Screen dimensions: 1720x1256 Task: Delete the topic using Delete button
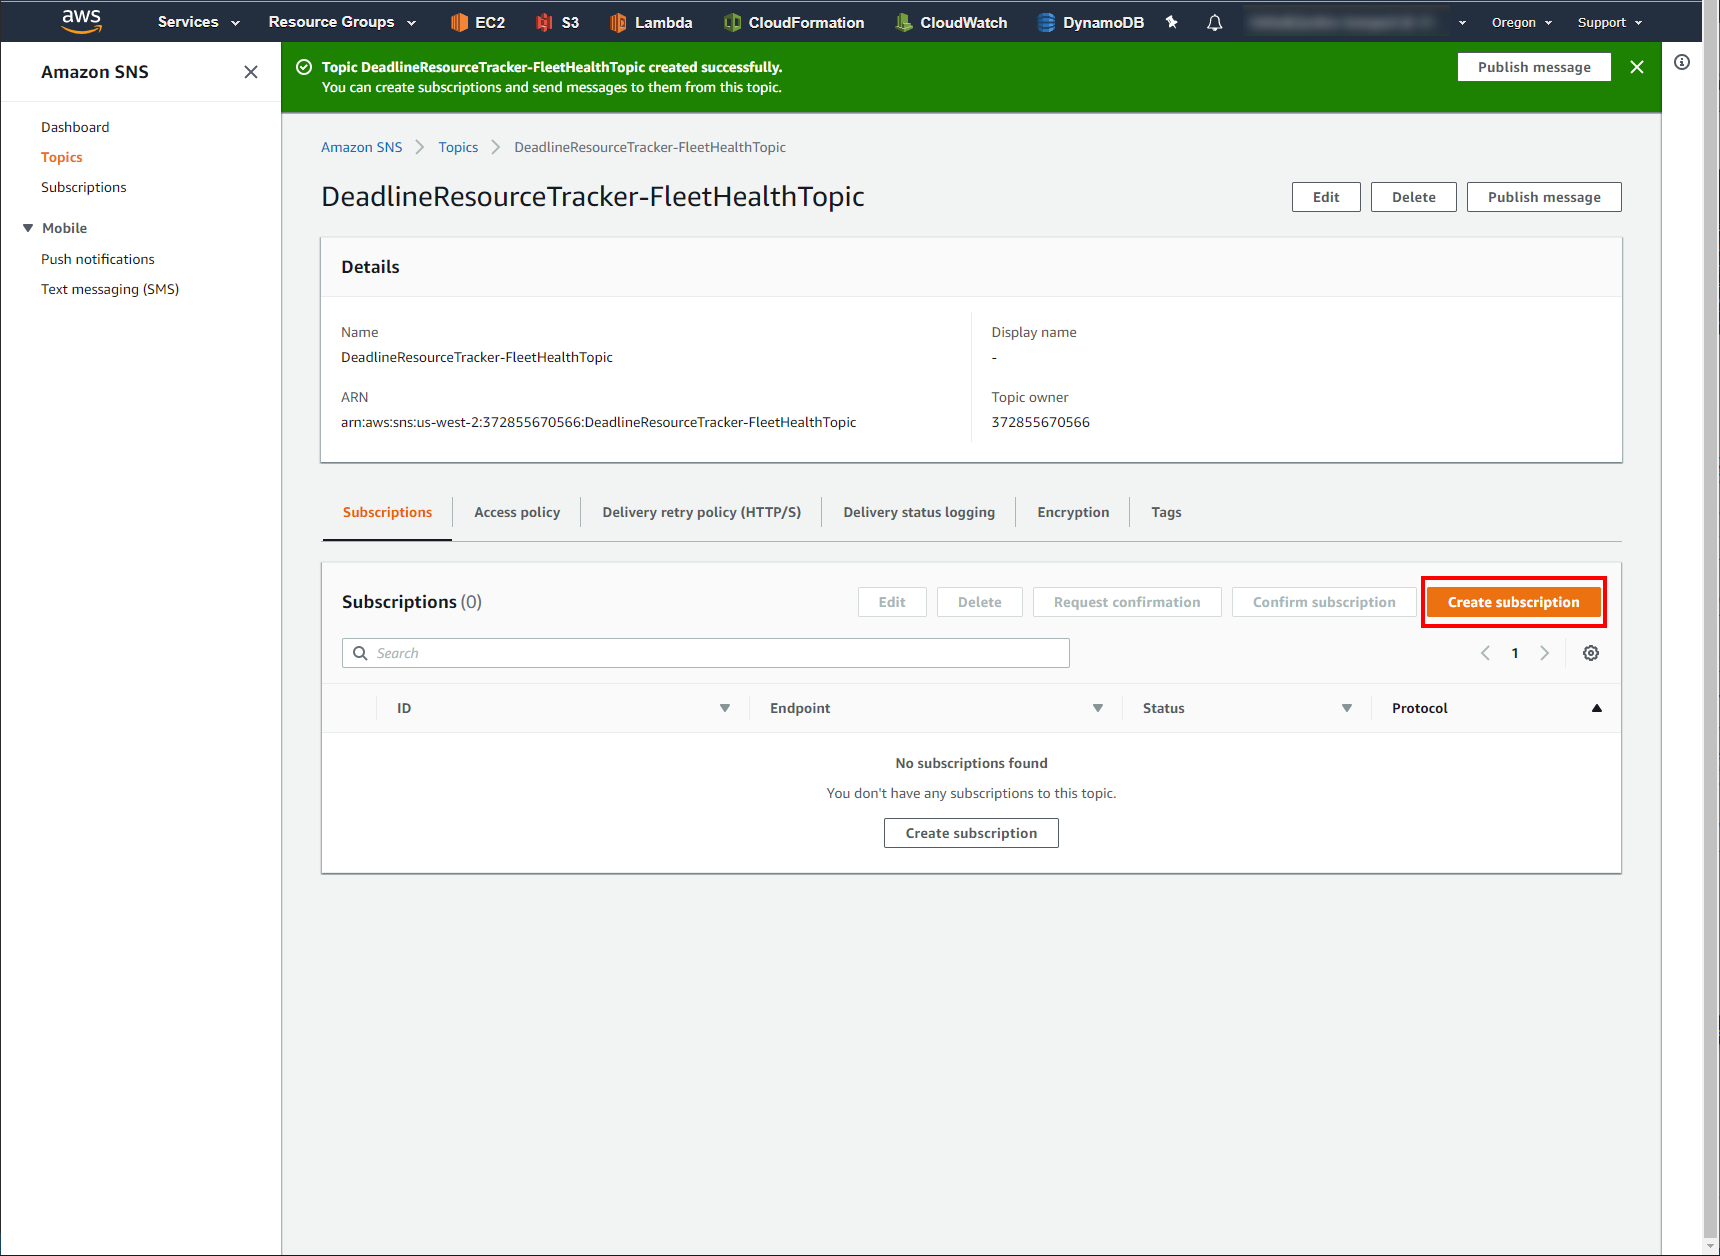coord(1413,197)
